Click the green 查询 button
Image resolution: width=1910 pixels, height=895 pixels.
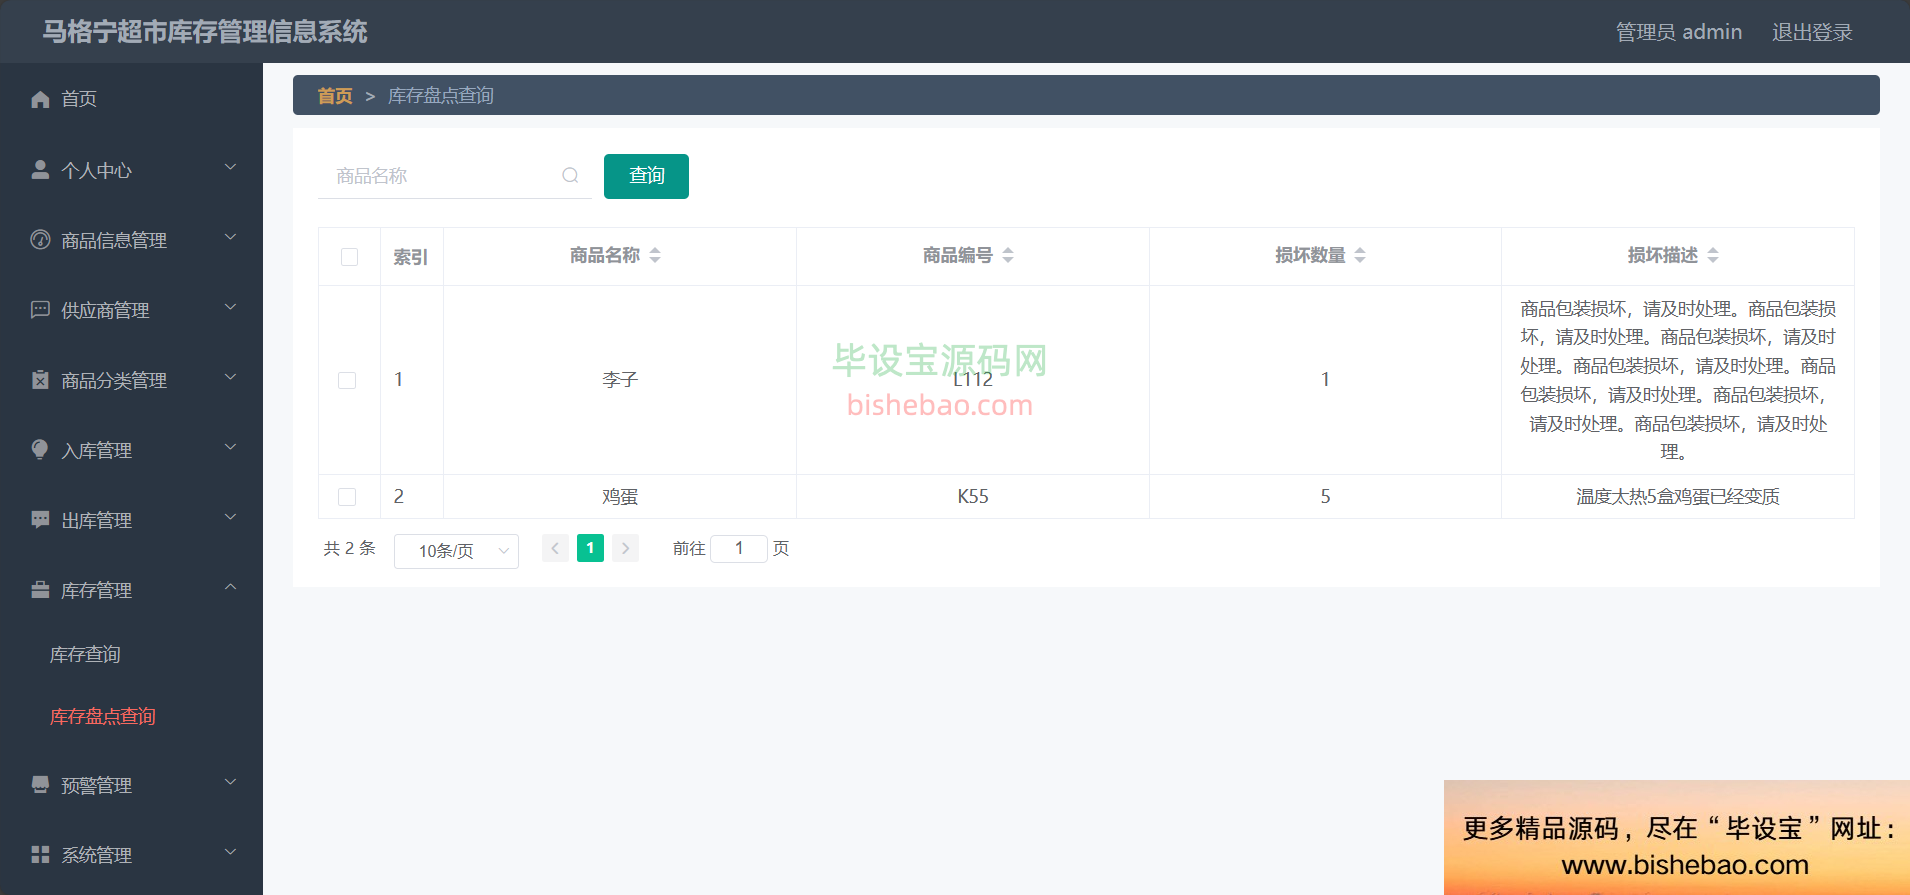tap(646, 176)
